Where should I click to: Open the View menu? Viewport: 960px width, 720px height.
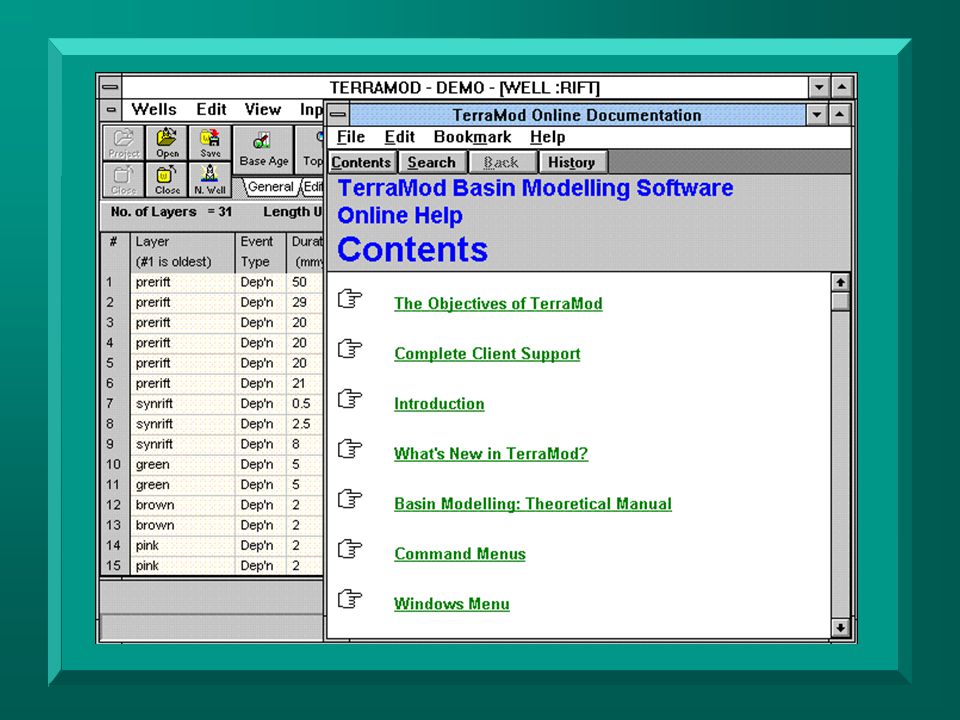click(263, 110)
